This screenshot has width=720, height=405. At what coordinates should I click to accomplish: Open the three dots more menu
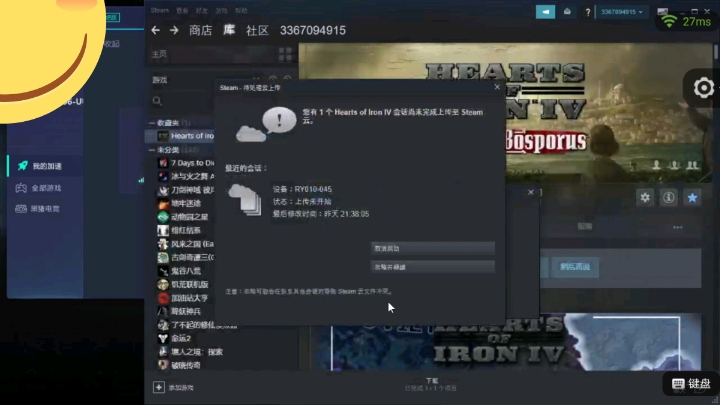pyautogui.click(x=678, y=227)
